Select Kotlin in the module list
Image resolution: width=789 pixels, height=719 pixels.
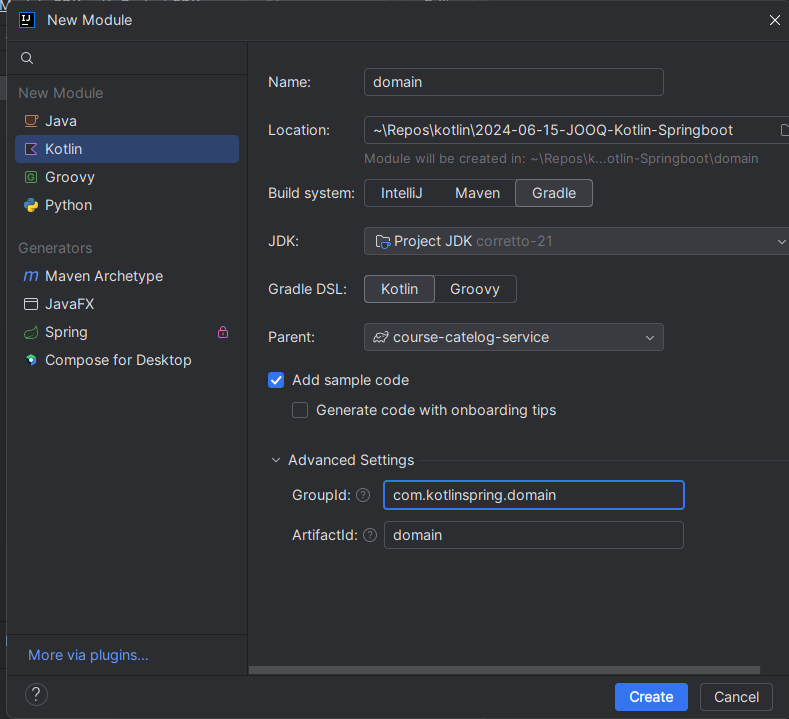(127, 149)
